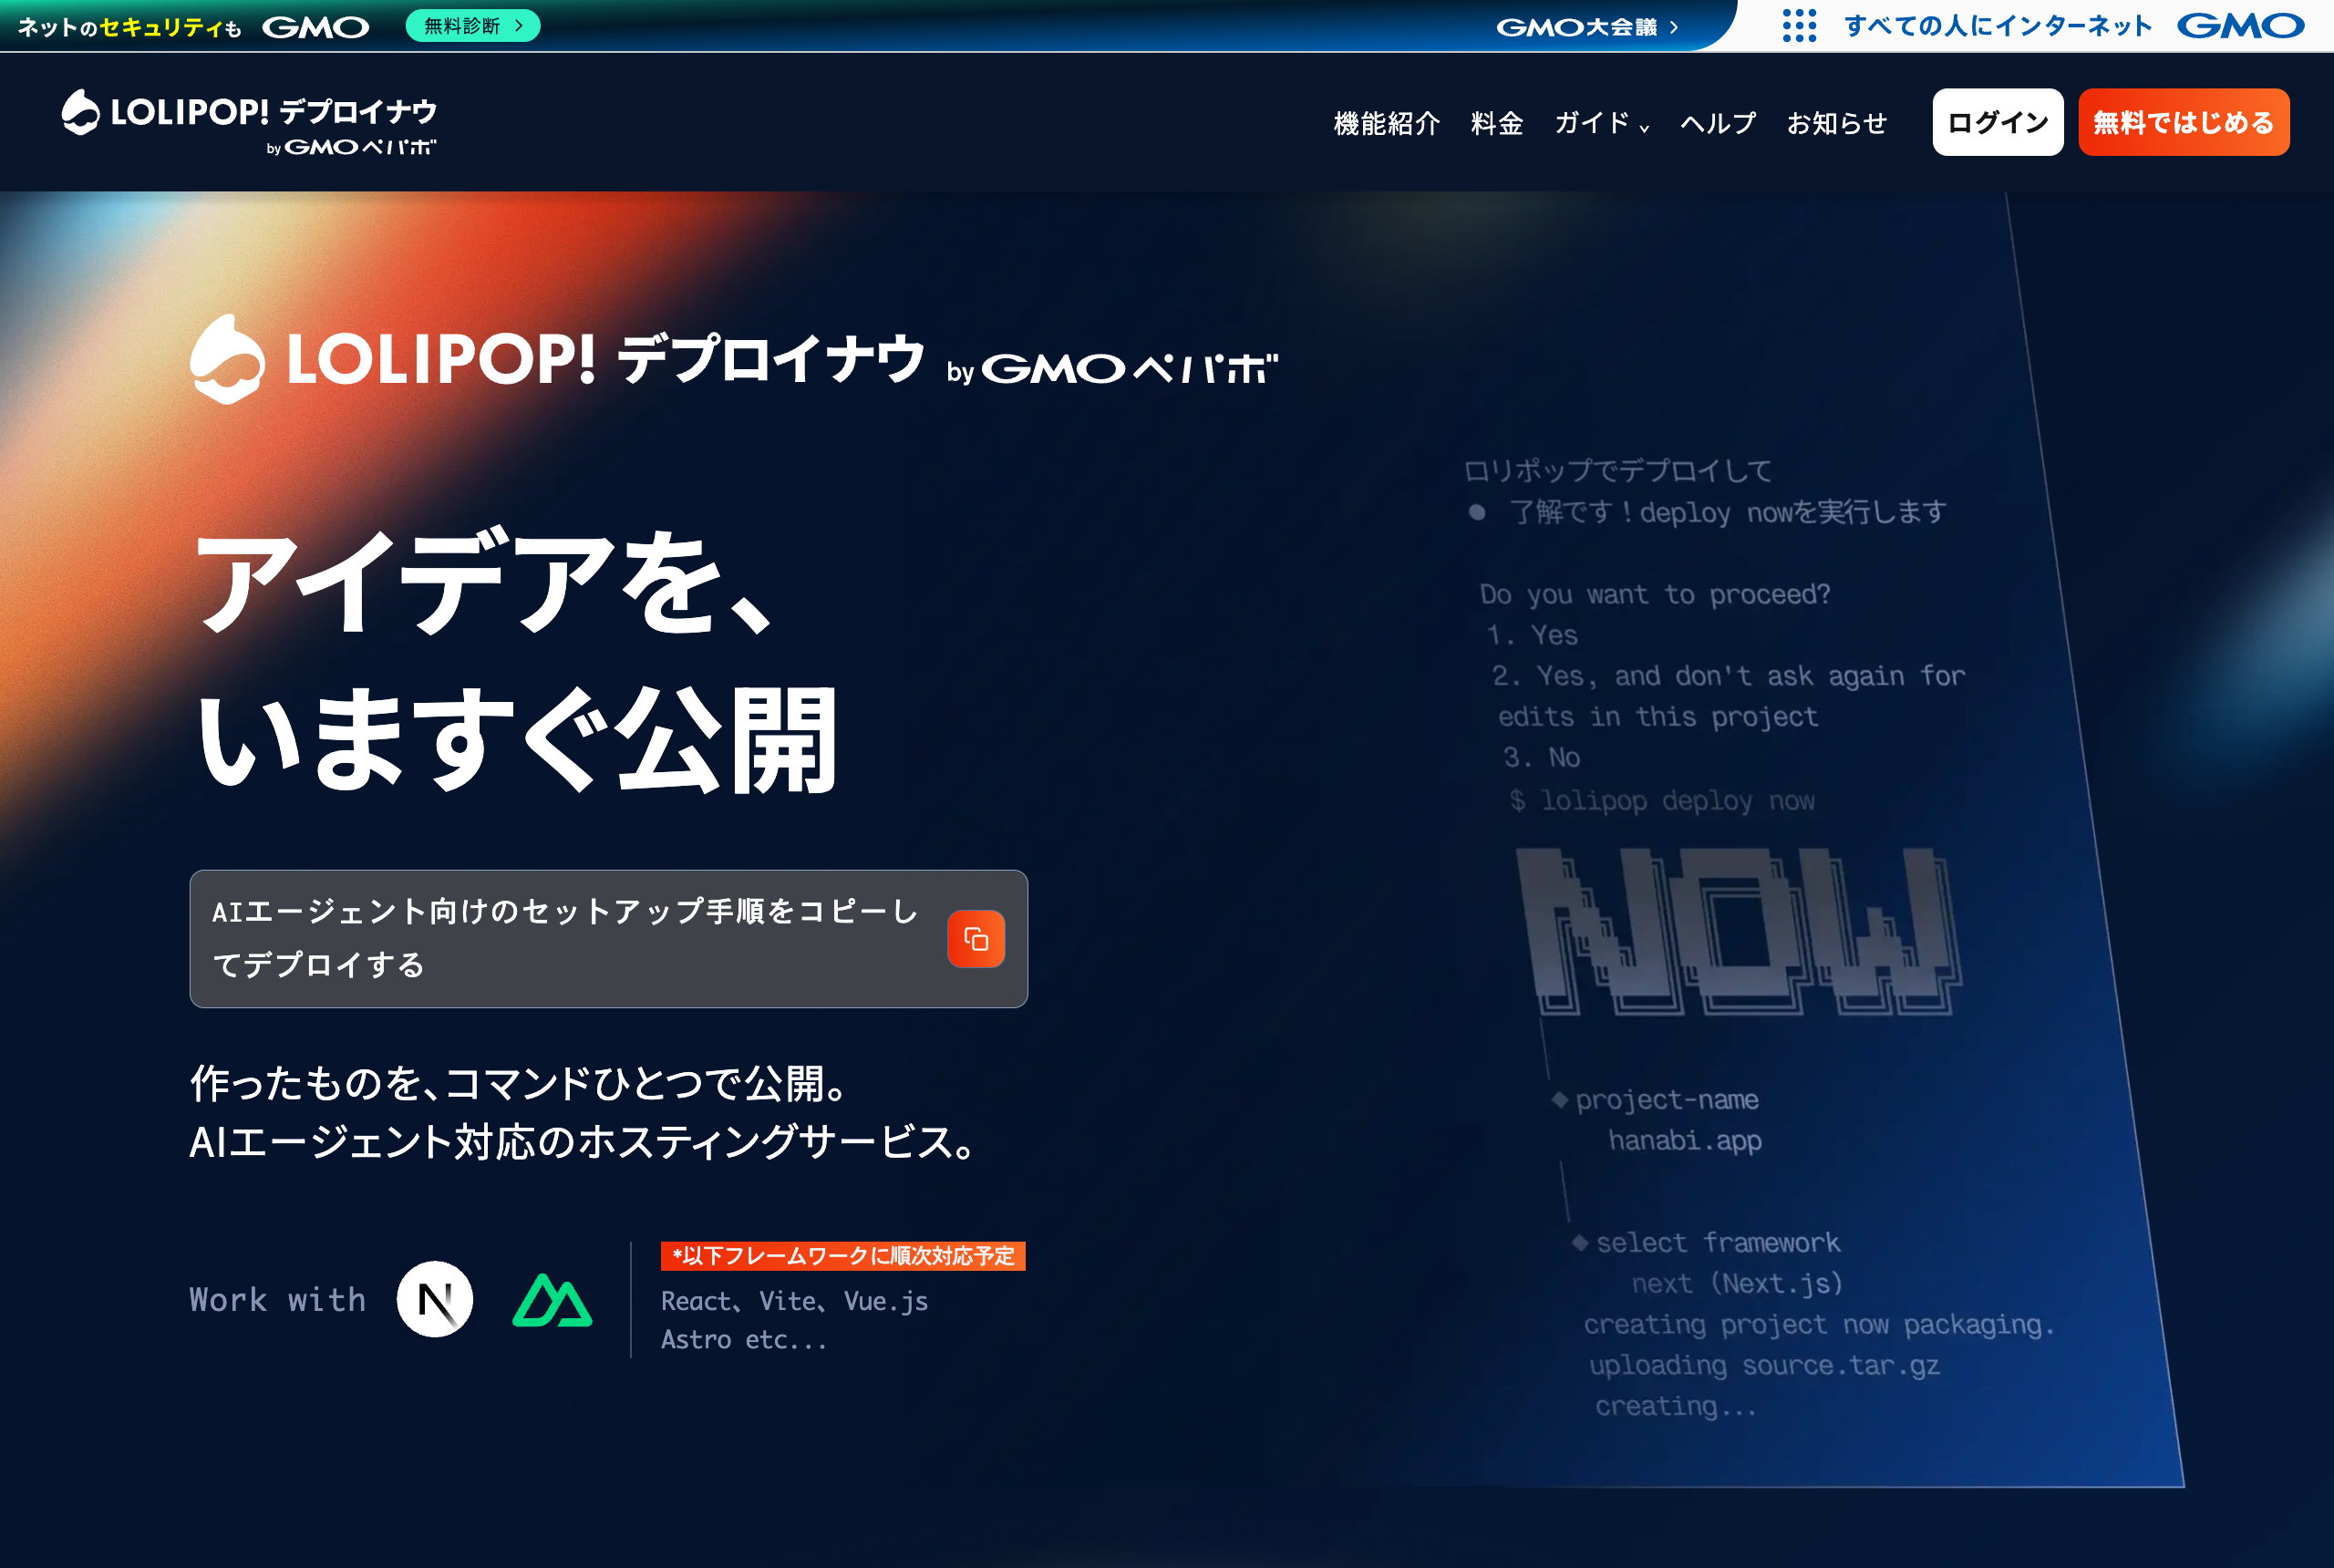
Task: Open the ヘルプ nav item
Action: tap(1718, 123)
